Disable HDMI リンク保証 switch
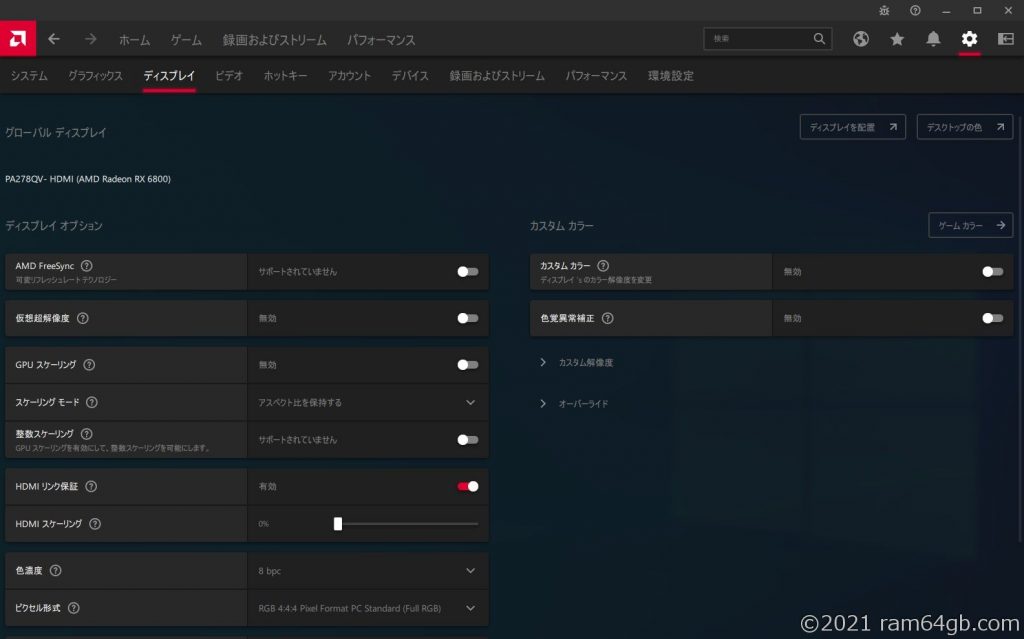Viewport: 1024px width, 639px height. 468,486
